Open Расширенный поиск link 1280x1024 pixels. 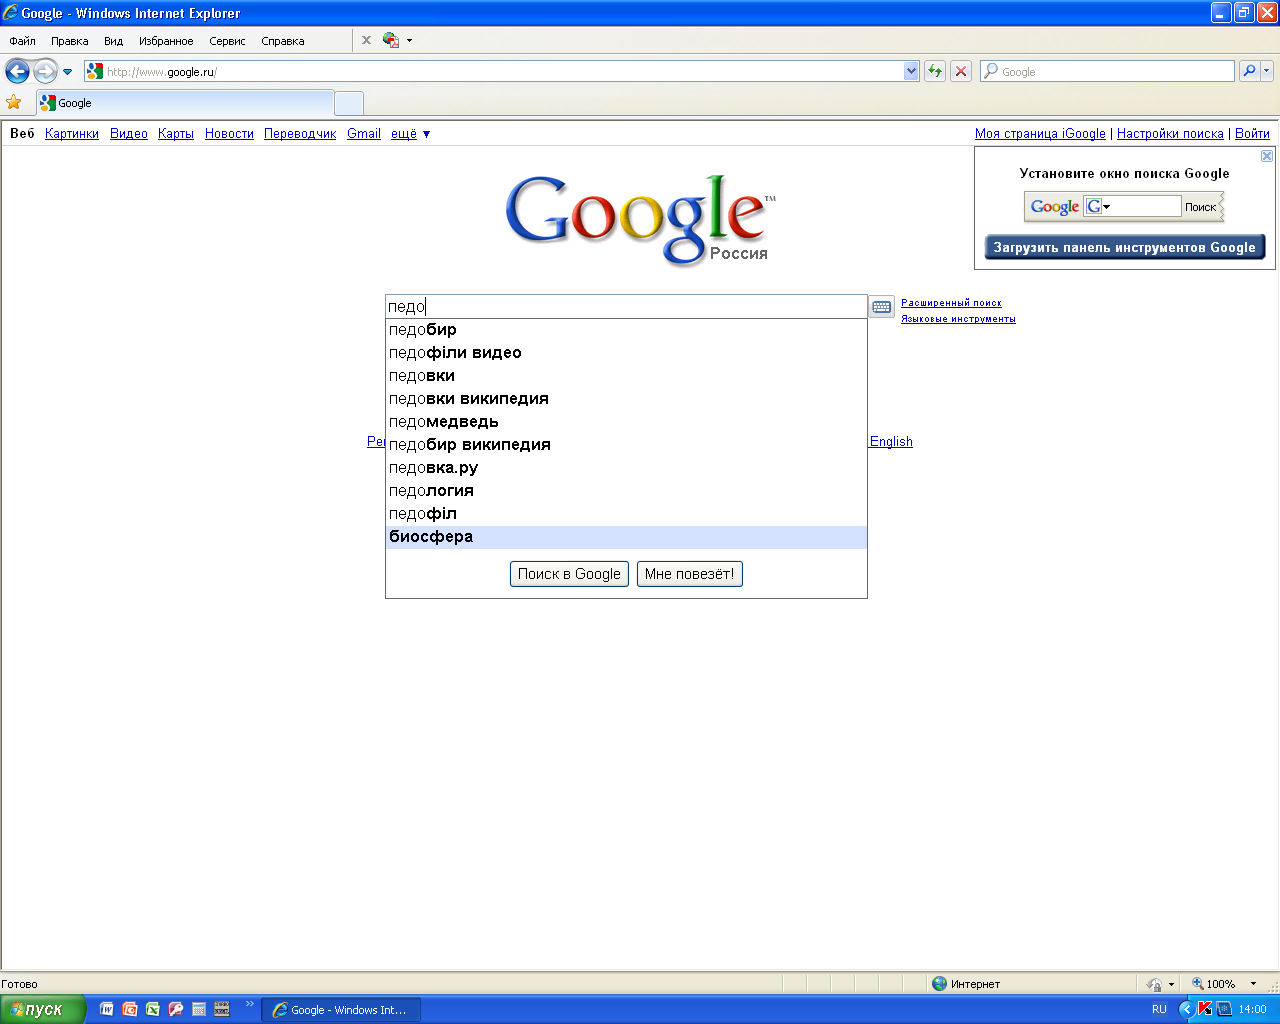[951, 302]
